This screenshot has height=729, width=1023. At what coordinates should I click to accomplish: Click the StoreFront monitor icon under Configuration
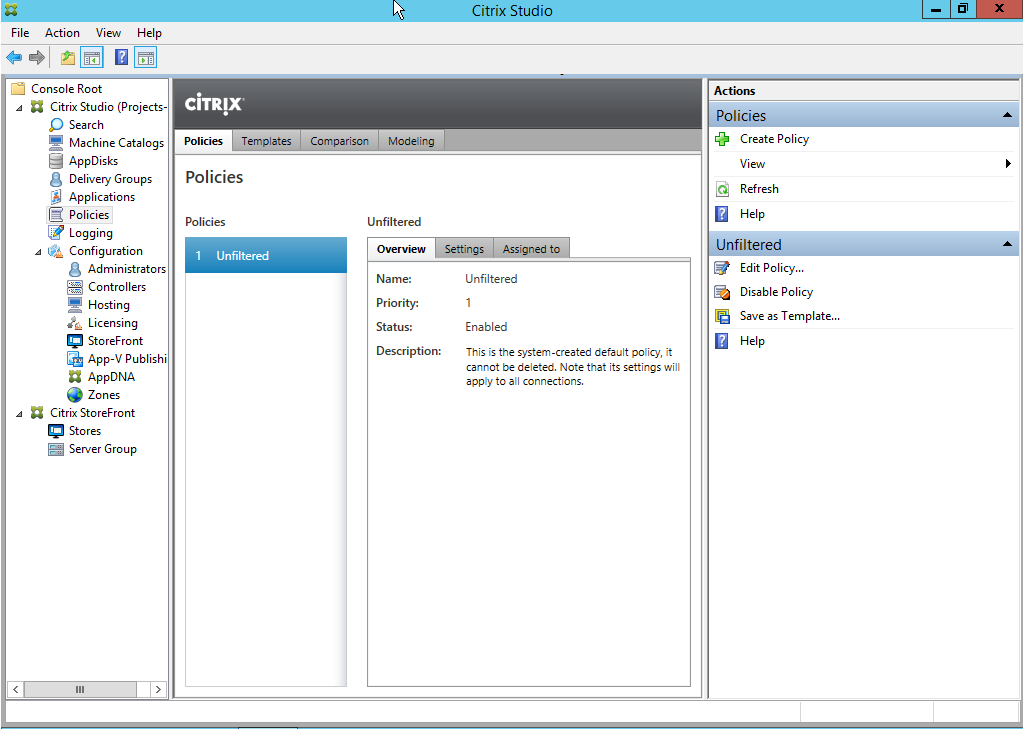coord(75,341)
